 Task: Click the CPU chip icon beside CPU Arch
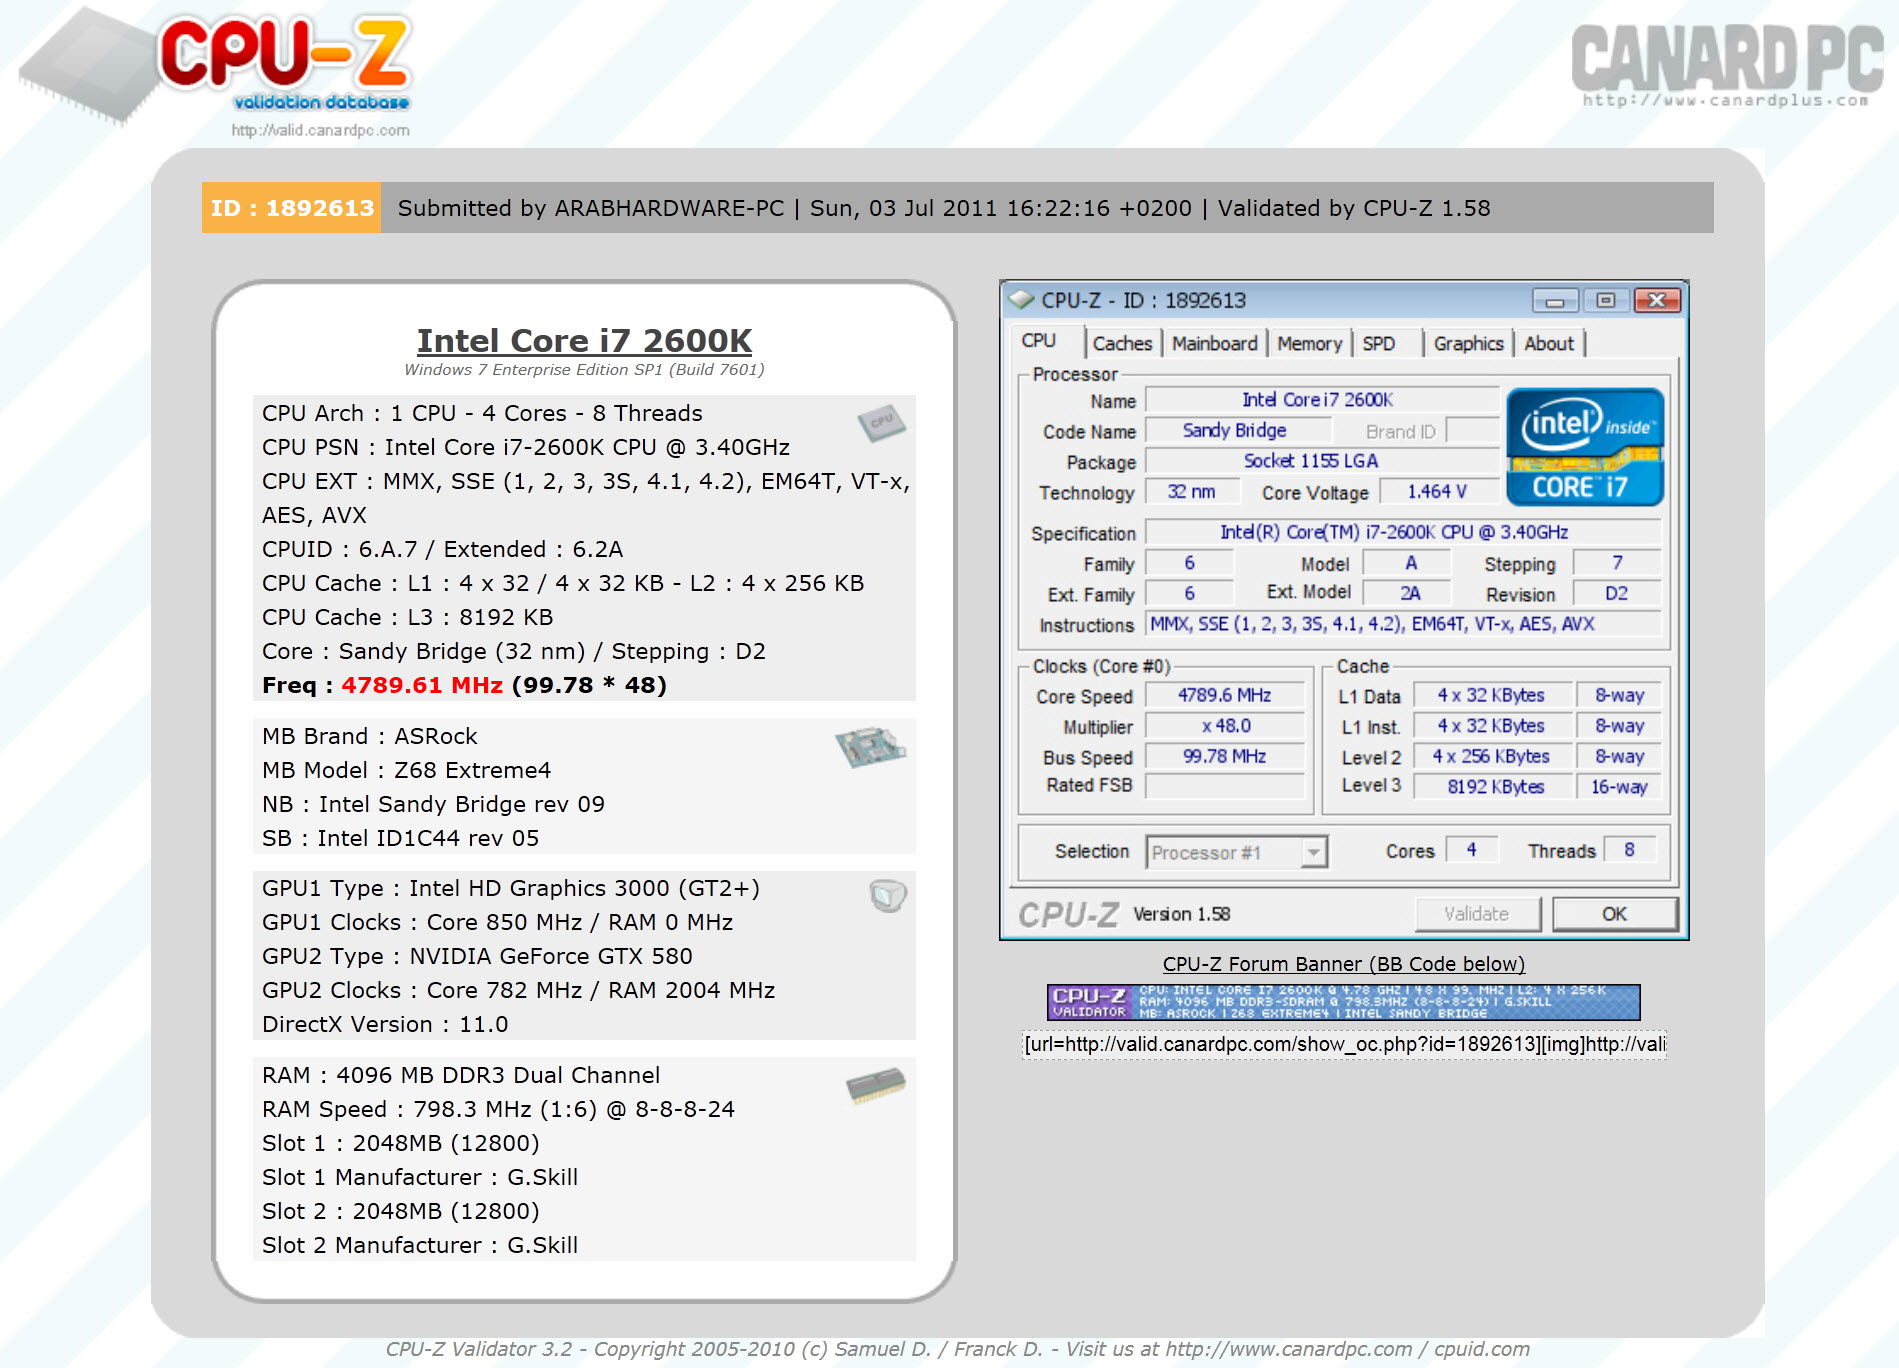(x=881, y=422)
